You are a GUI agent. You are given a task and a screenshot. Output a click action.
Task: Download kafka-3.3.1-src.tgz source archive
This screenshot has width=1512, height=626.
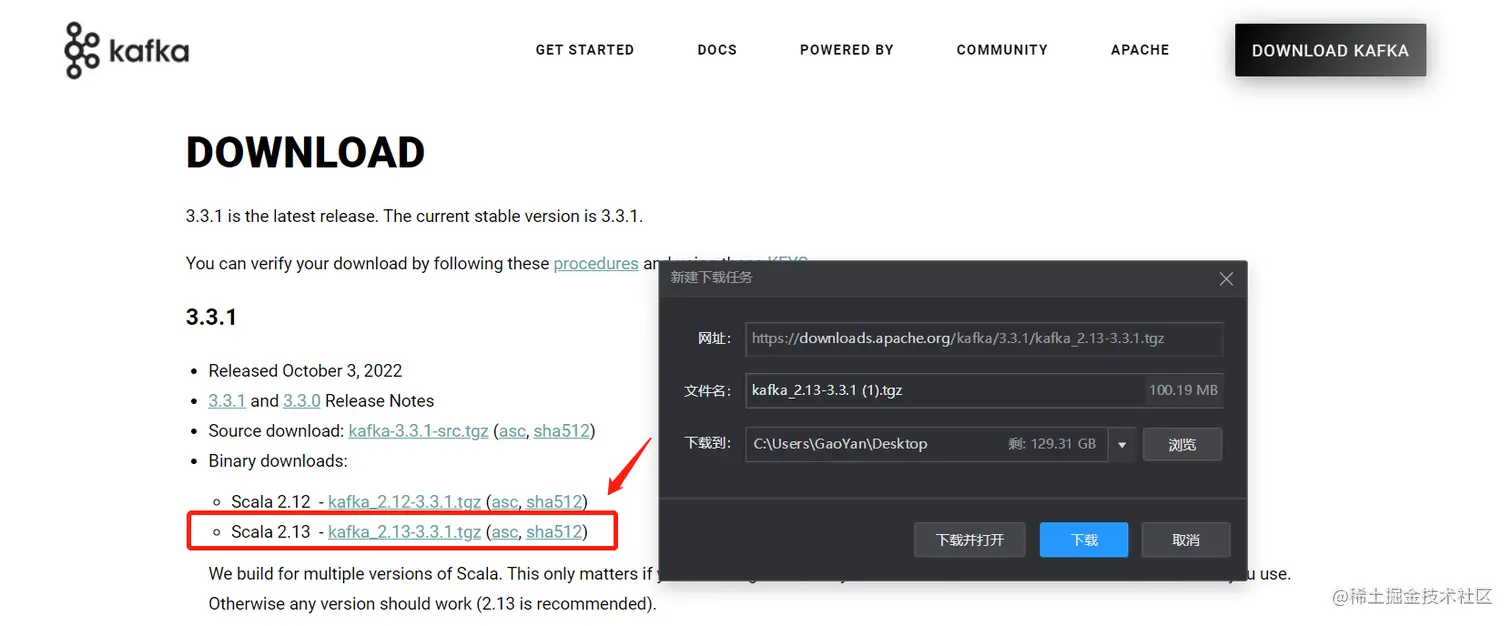click(x=418, y=431)
